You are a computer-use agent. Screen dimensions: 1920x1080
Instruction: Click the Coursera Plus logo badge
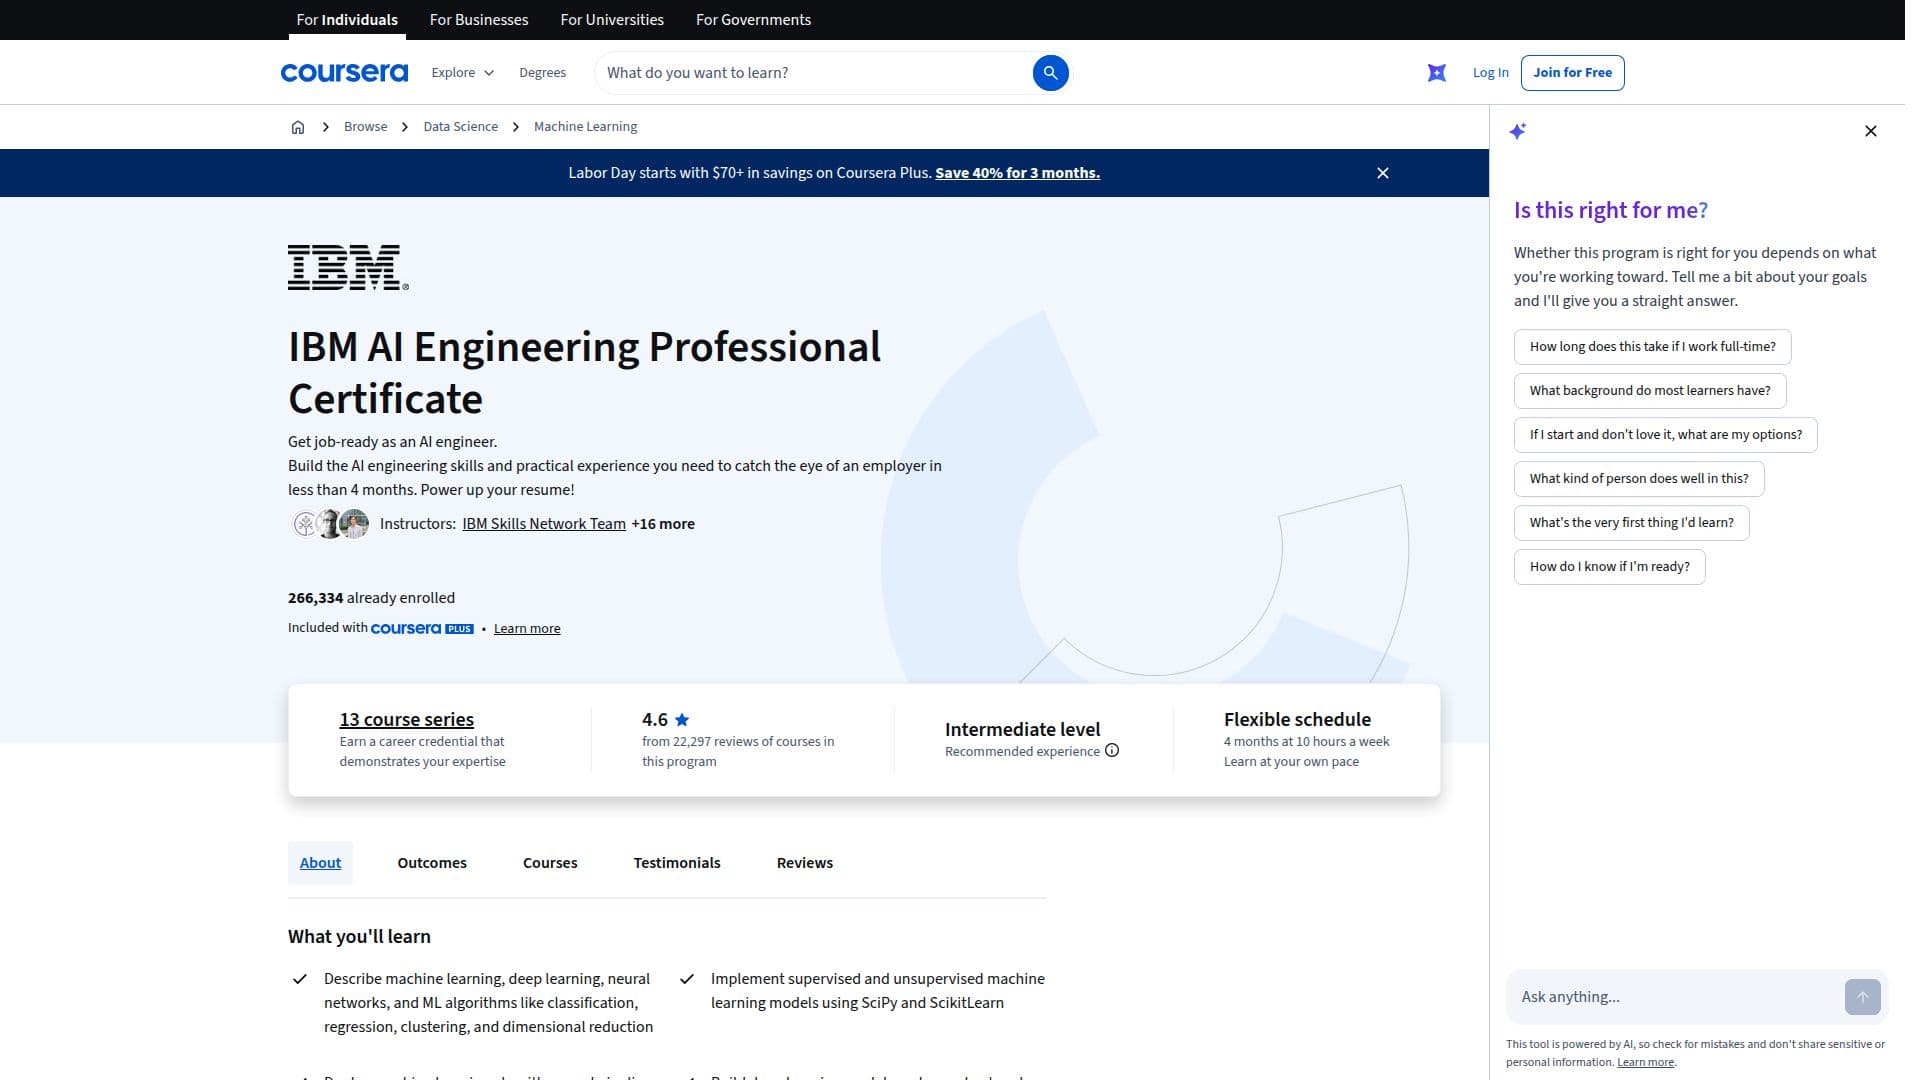(x=422, y=629)
